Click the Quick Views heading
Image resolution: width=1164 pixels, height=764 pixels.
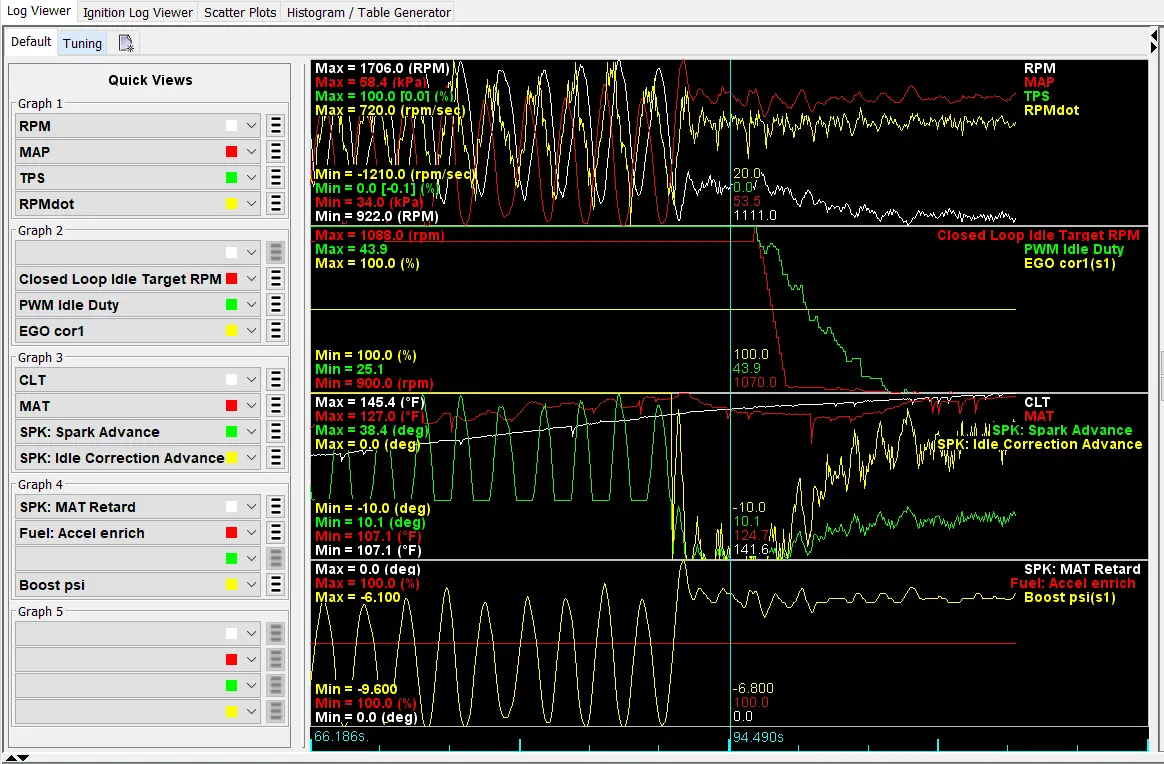(150, 80)
